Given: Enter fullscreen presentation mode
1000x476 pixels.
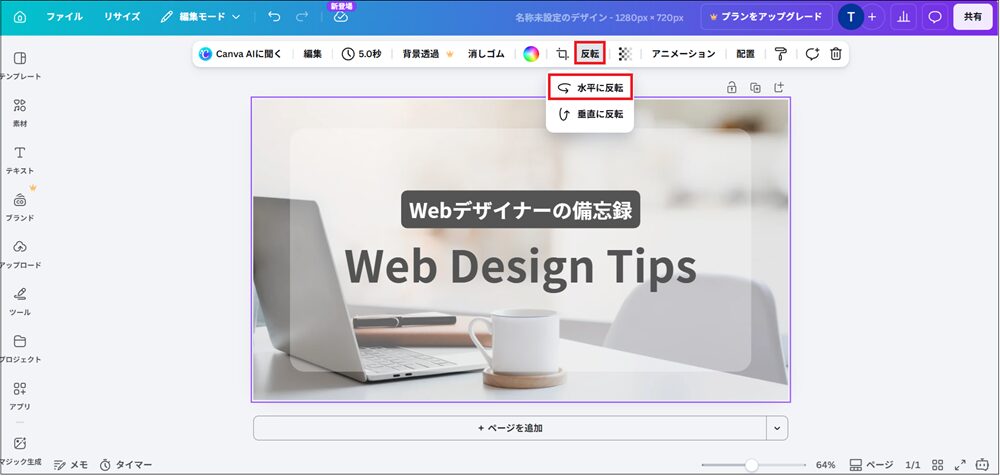Looking at the screenshot, I should [960, 465].
